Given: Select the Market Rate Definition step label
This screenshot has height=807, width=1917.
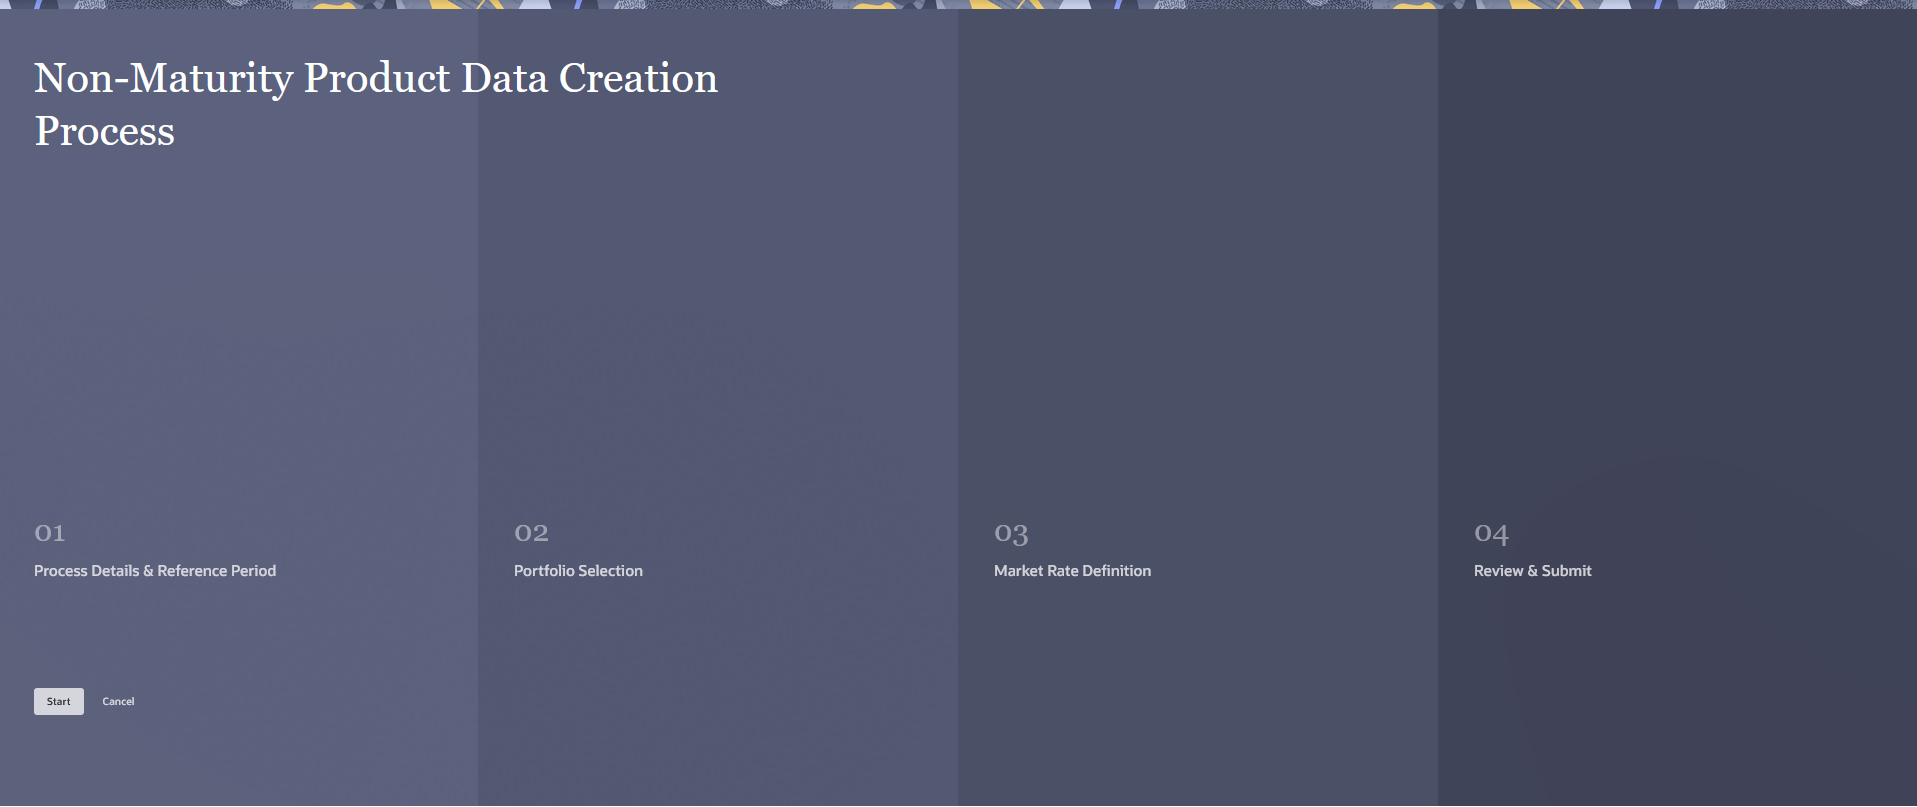Looking at the screenshot, I should [1072, 570].
